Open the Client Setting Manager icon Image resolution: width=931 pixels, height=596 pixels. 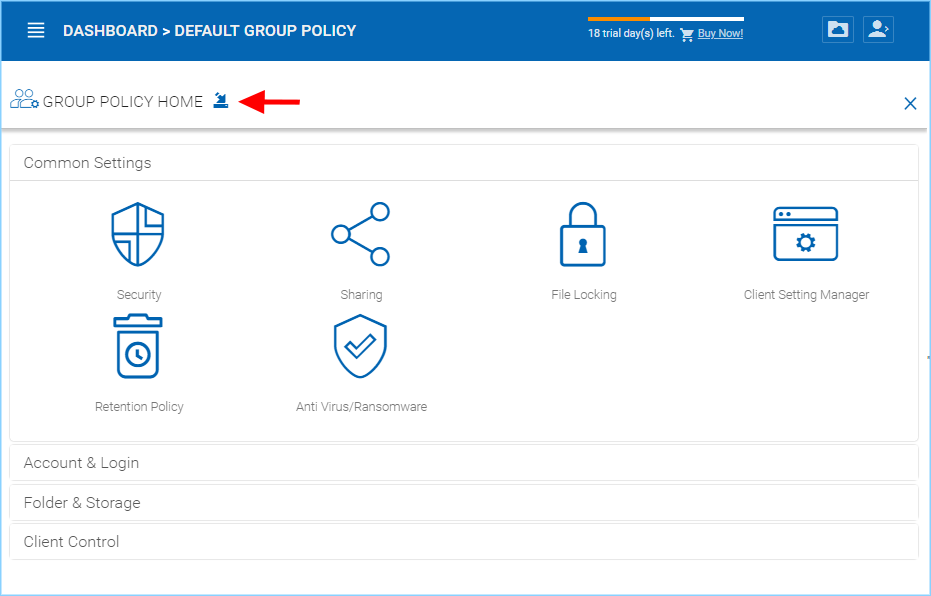point(805,234)
